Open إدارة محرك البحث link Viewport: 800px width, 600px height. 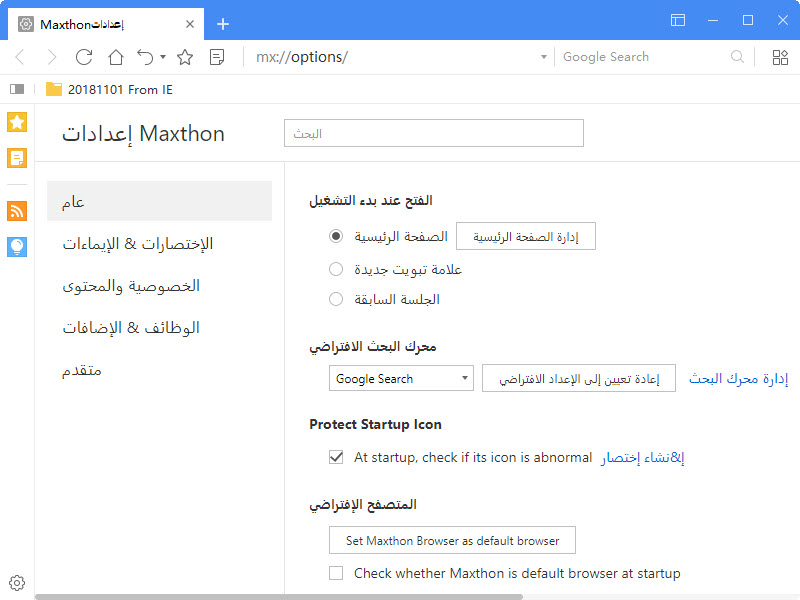coord(738,379)
